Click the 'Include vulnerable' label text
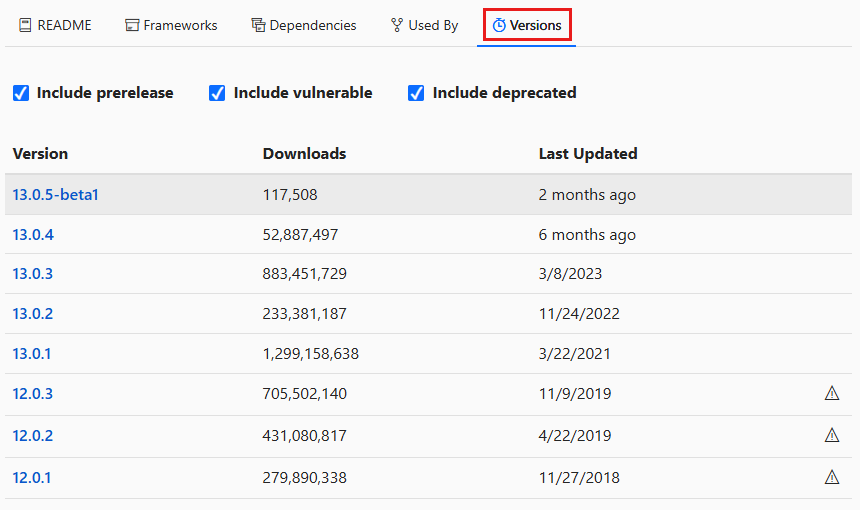The height and width of the screenshot is (510, 860). click(x=303, y=93)
